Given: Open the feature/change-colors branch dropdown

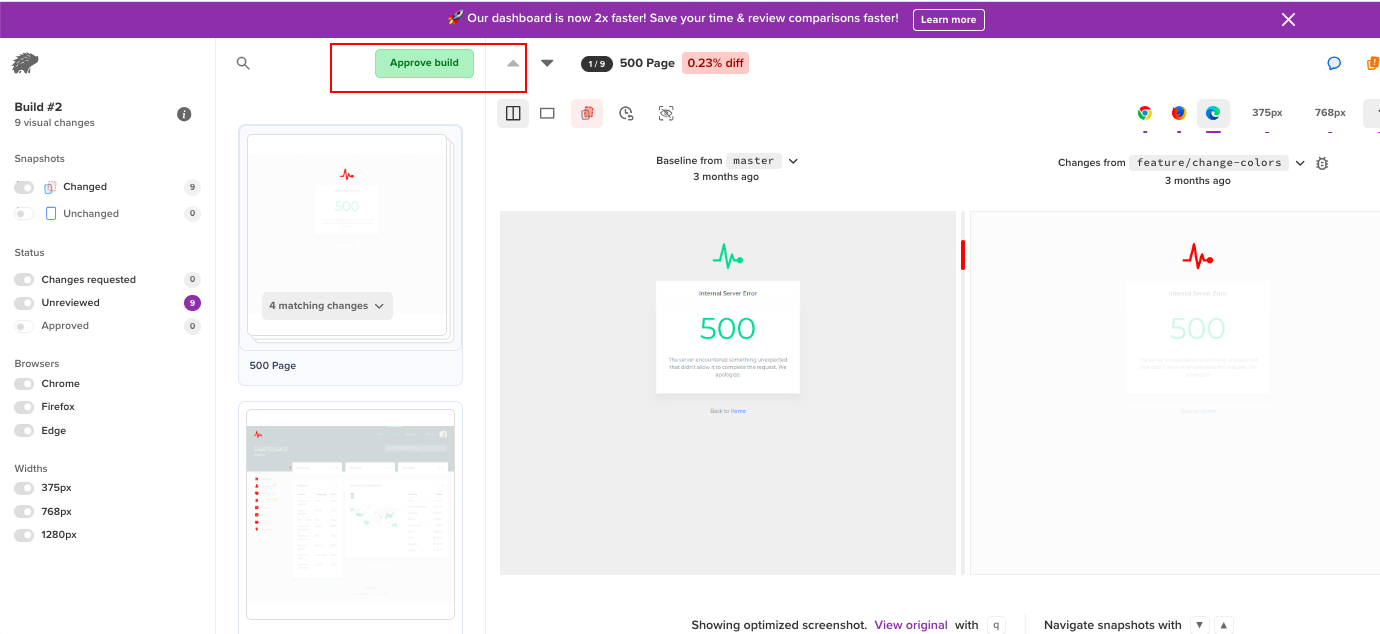Looking at the screenshot, I should [x=1300, y=163].
